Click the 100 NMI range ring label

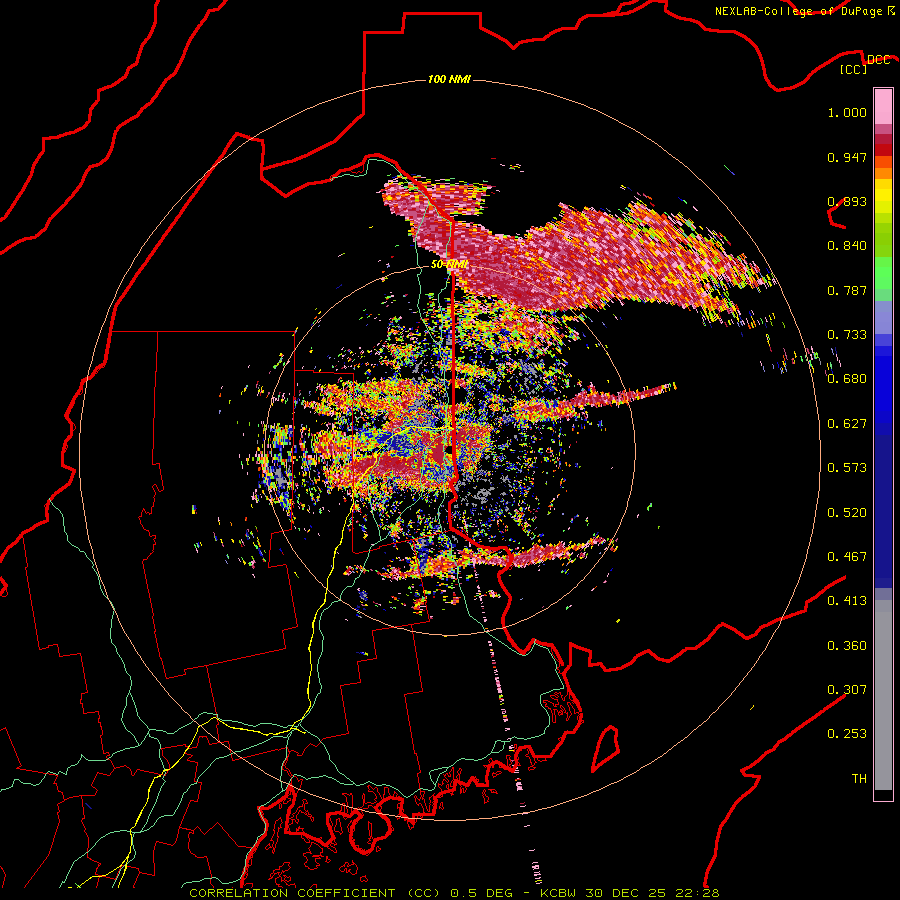(x=449, y=79)
